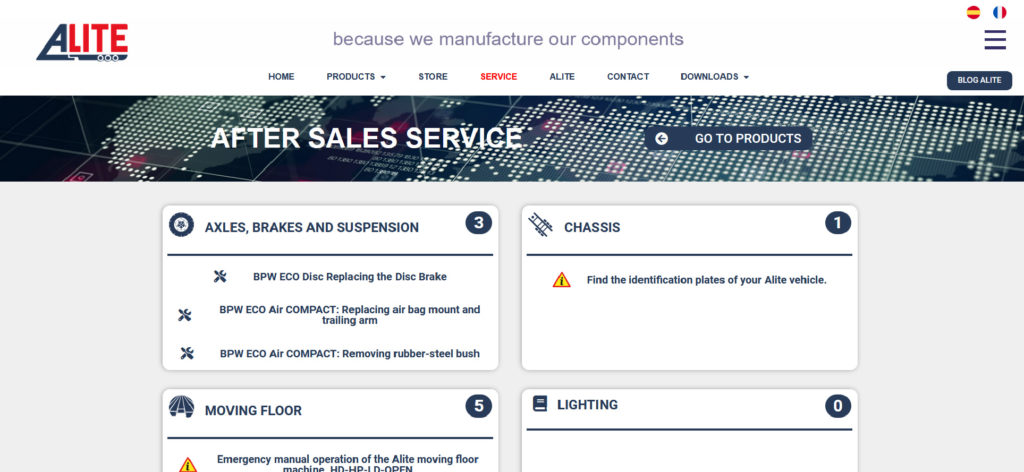Click the Moving Floor card heading
The image size is (1024, 472).
click(253, 411)
